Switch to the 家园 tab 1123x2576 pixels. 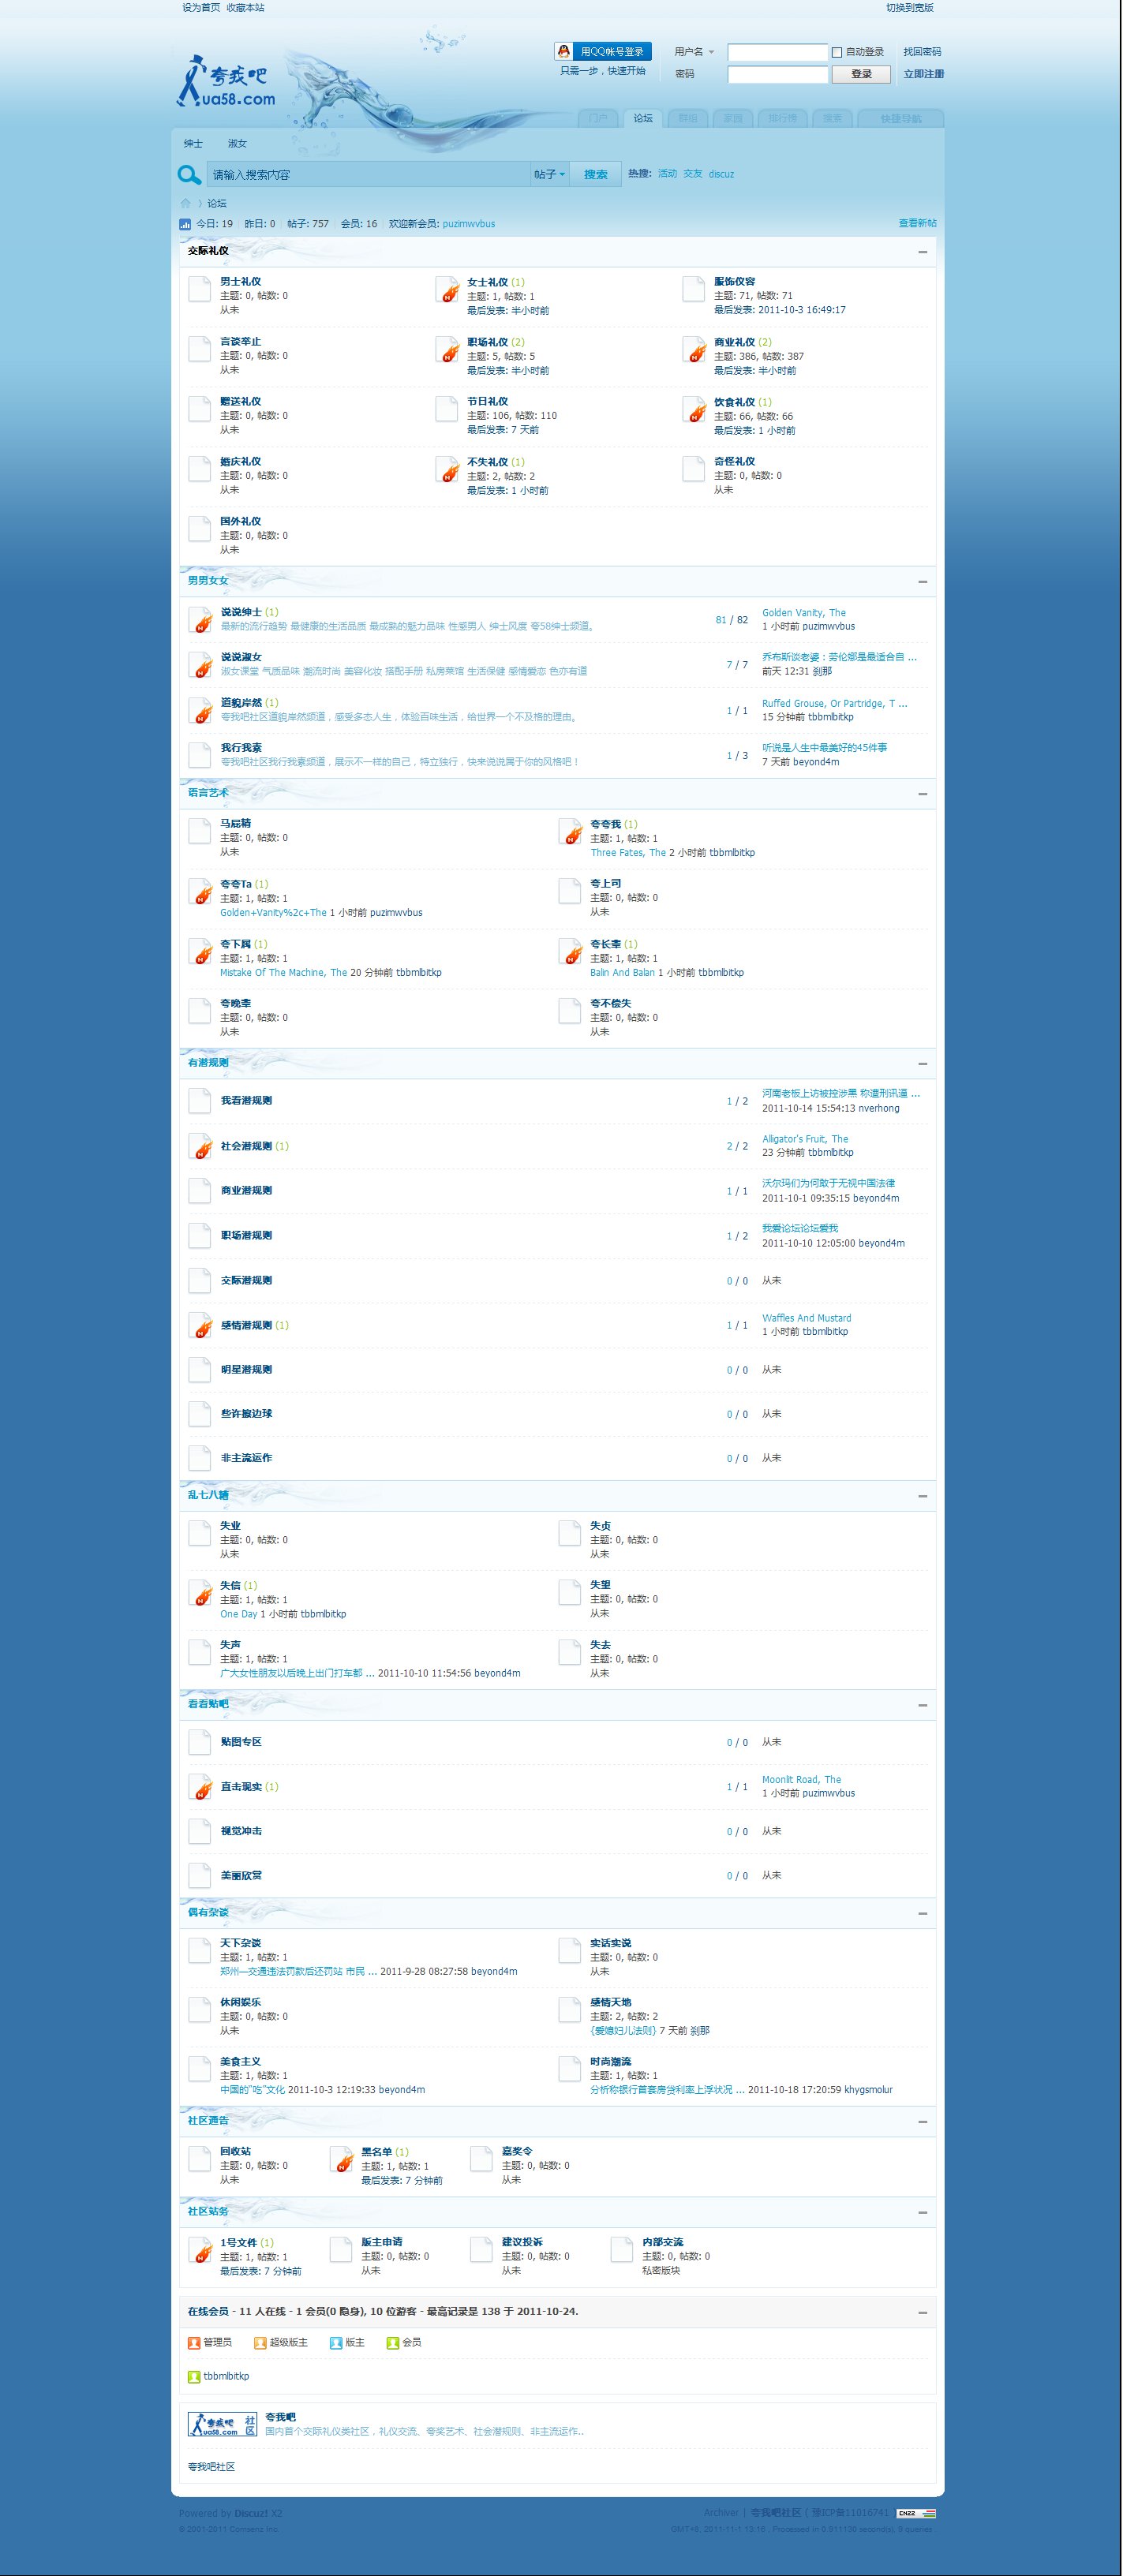(733, 118)
